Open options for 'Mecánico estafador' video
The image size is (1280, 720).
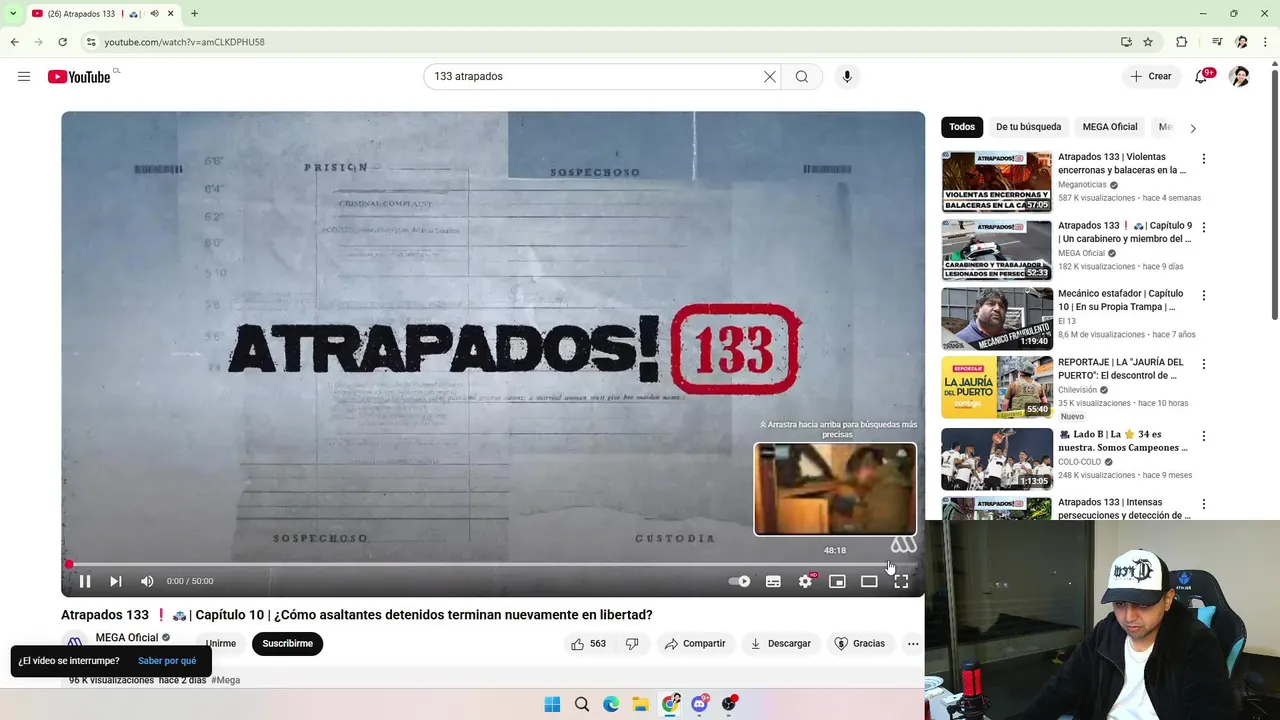(x=1204, y=295)
